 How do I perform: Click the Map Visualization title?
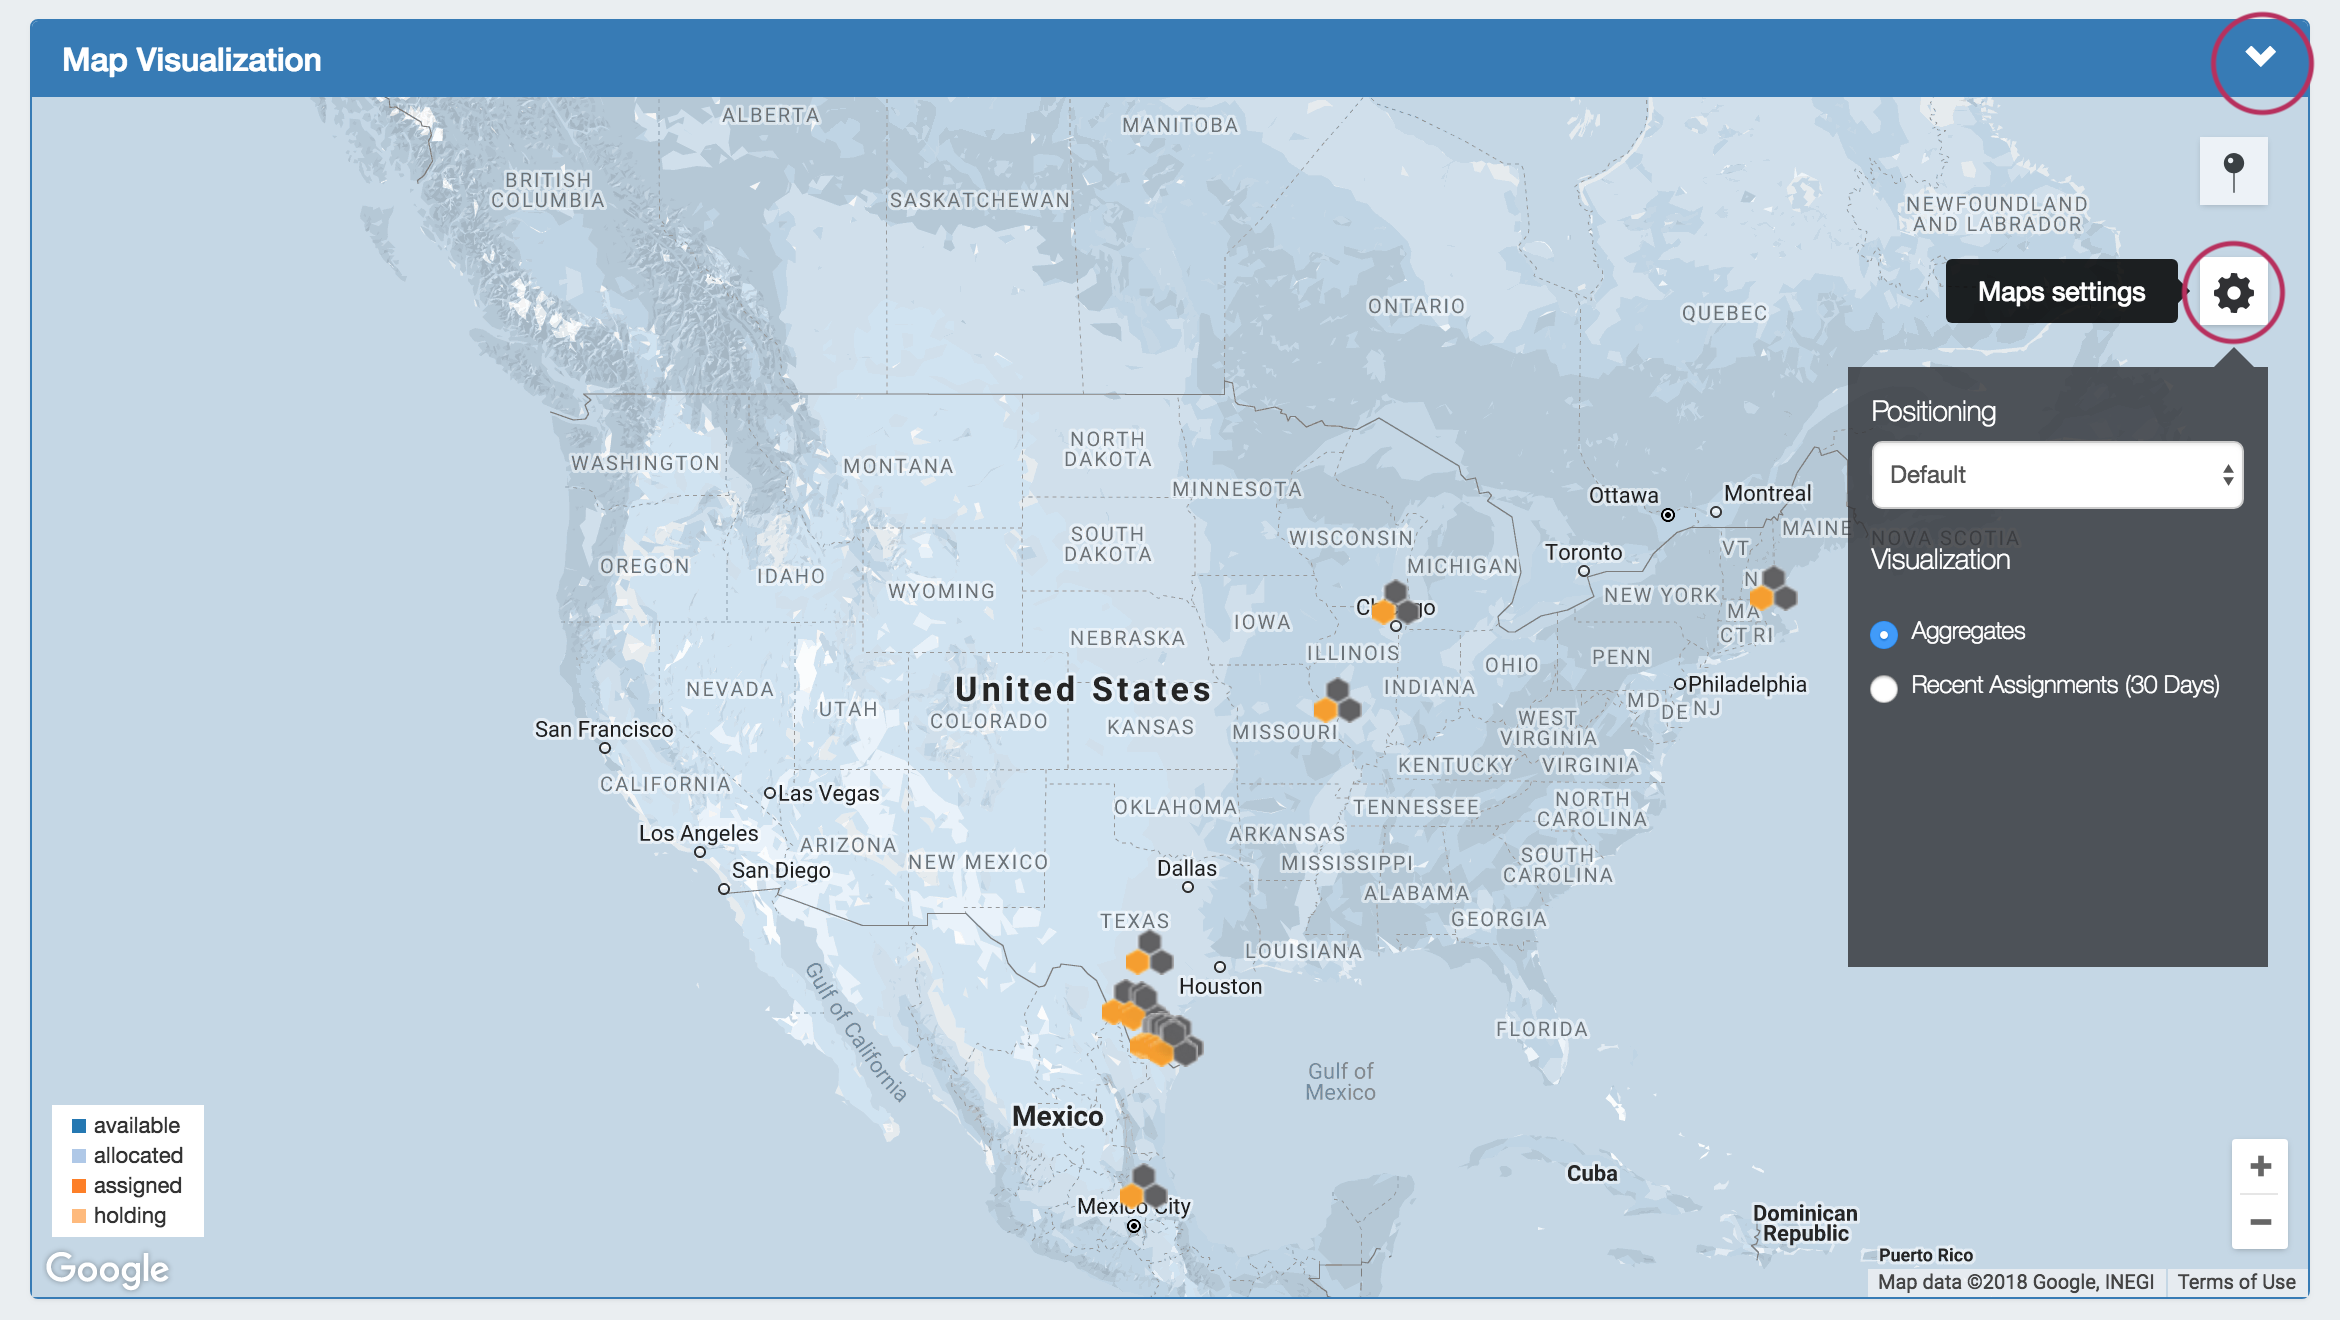[192, 60]
